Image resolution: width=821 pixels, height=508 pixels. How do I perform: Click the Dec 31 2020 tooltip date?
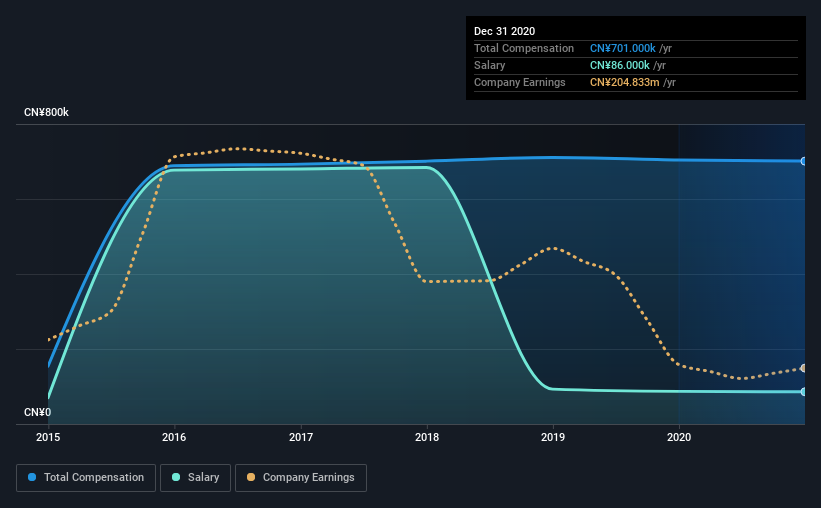pos(504,31)
